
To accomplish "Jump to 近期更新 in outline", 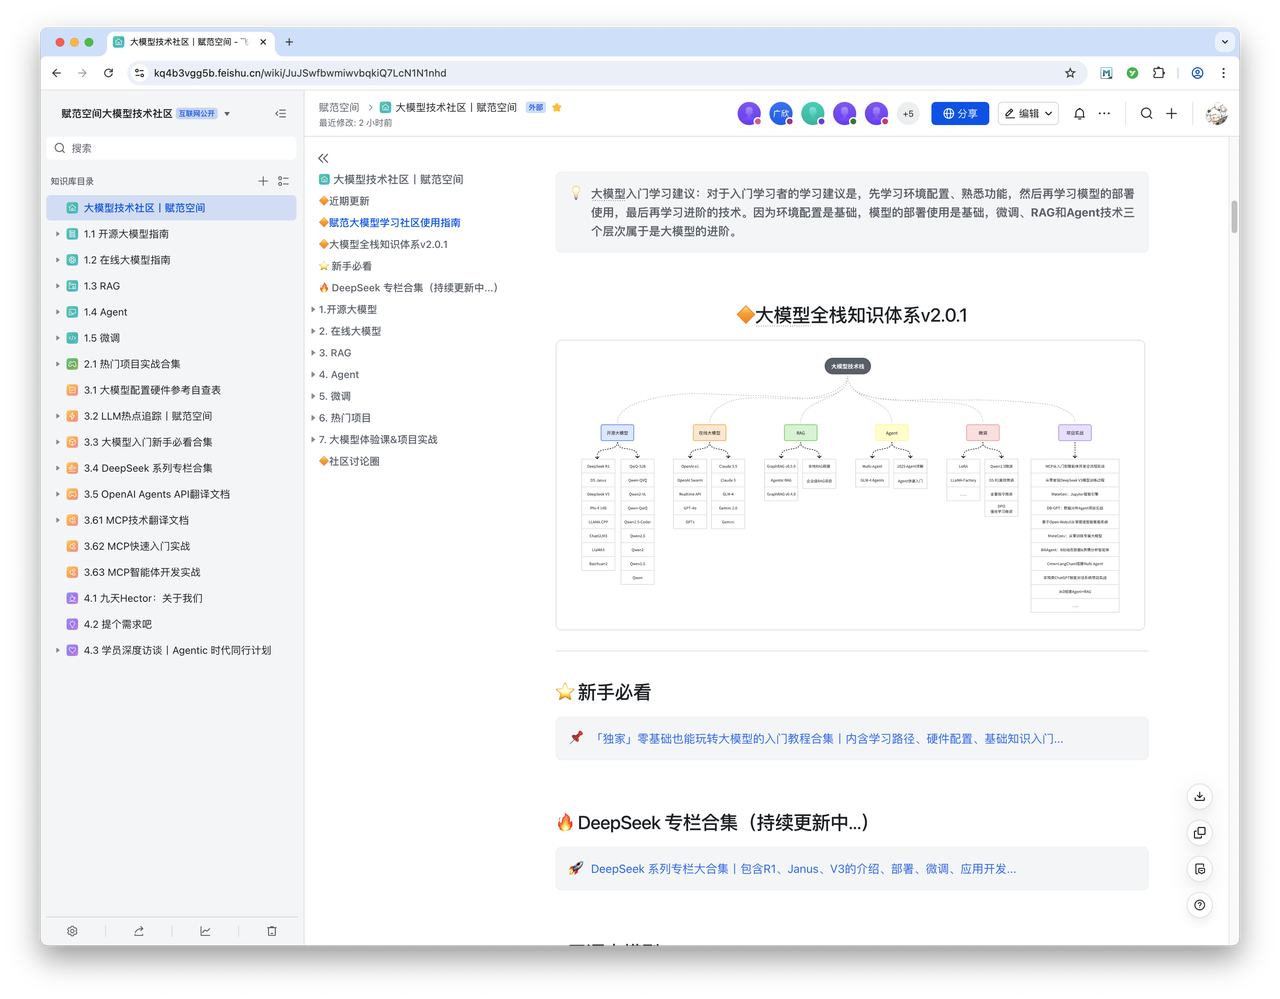I will click(344, 201).
